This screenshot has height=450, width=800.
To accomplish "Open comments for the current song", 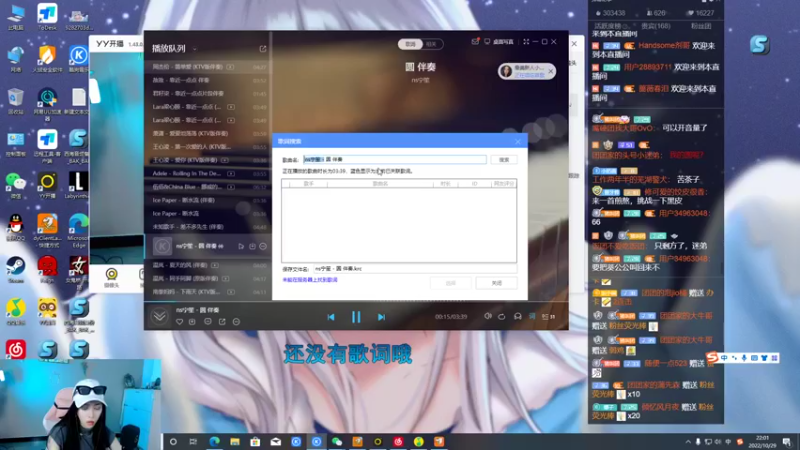I will pos(208,321).
